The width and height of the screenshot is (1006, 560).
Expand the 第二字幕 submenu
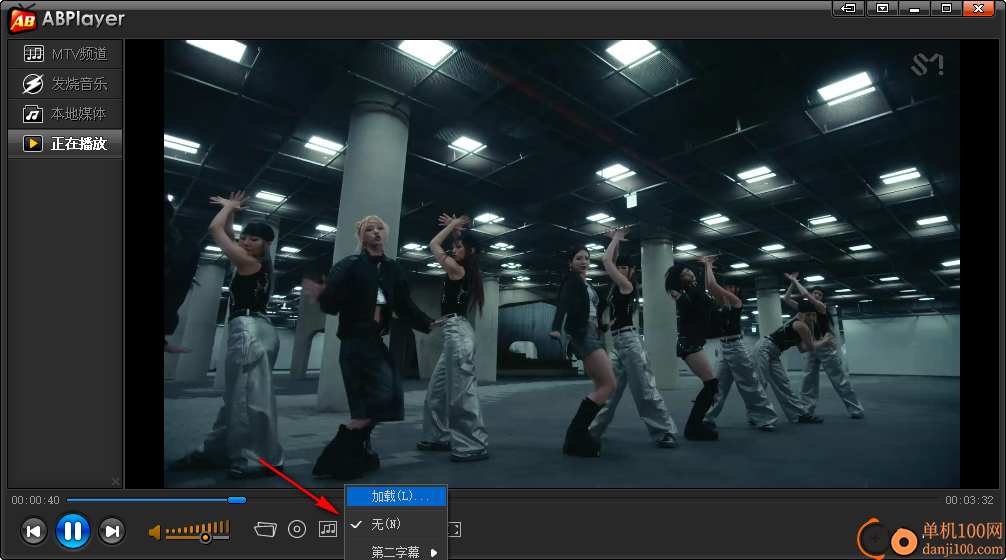point(396,552)
